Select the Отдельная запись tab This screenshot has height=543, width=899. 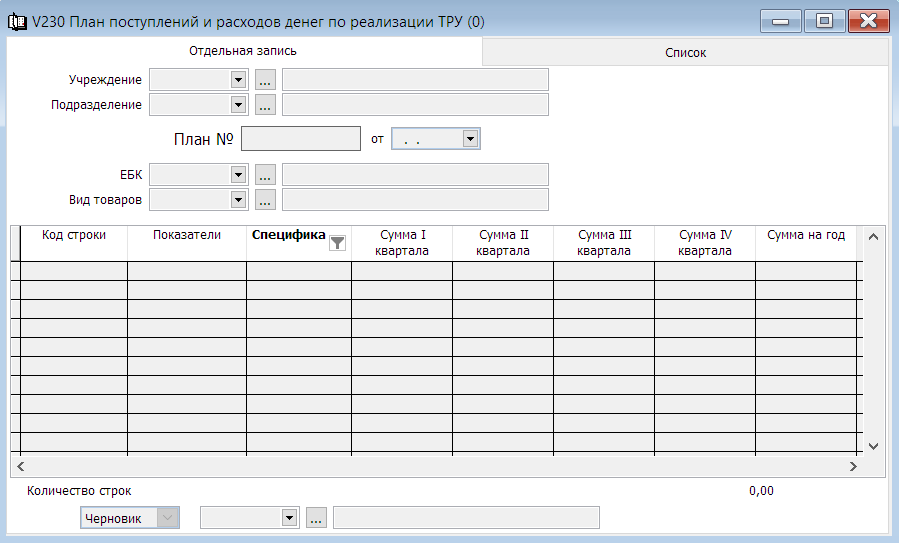click(243, 50)
